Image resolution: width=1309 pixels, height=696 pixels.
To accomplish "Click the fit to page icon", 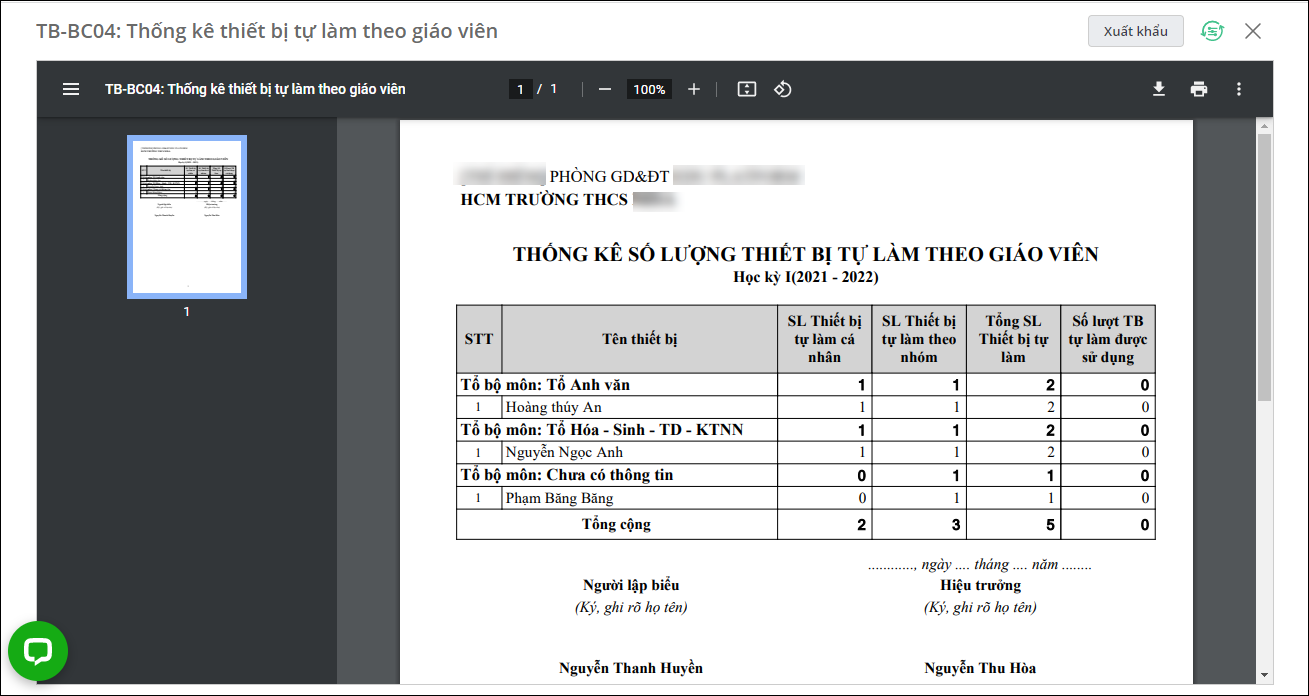I will point(746,89).
